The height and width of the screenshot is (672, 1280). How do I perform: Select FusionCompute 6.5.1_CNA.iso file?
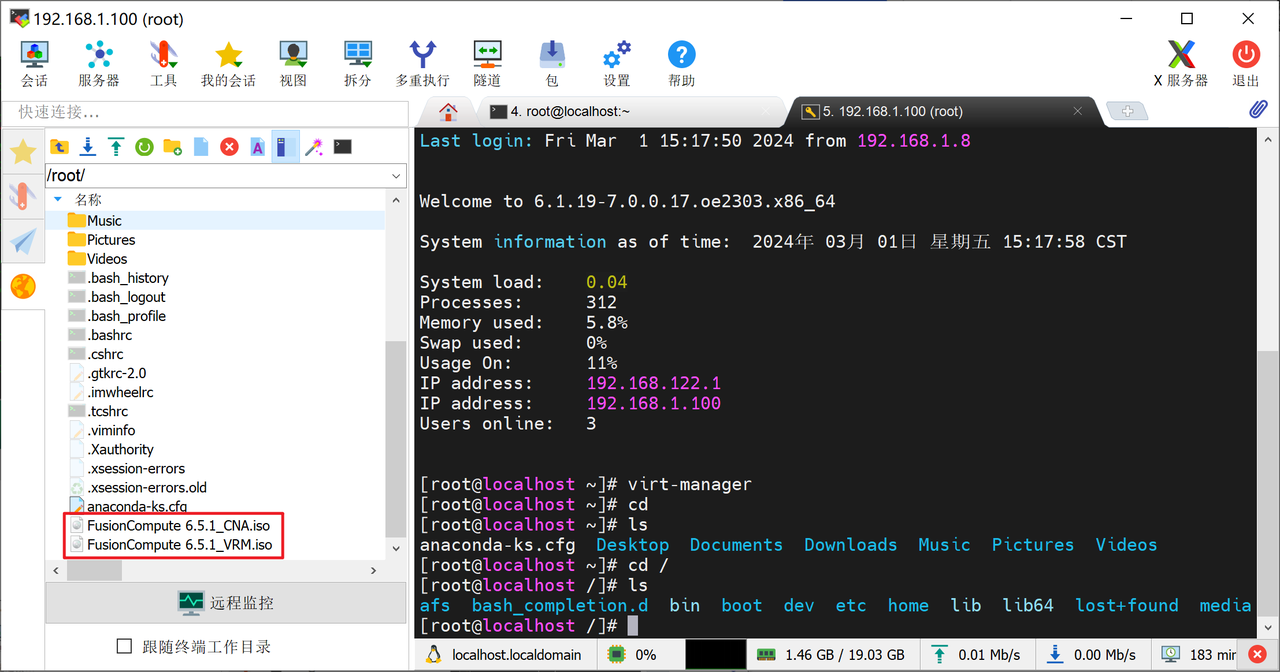pos(176,525)
